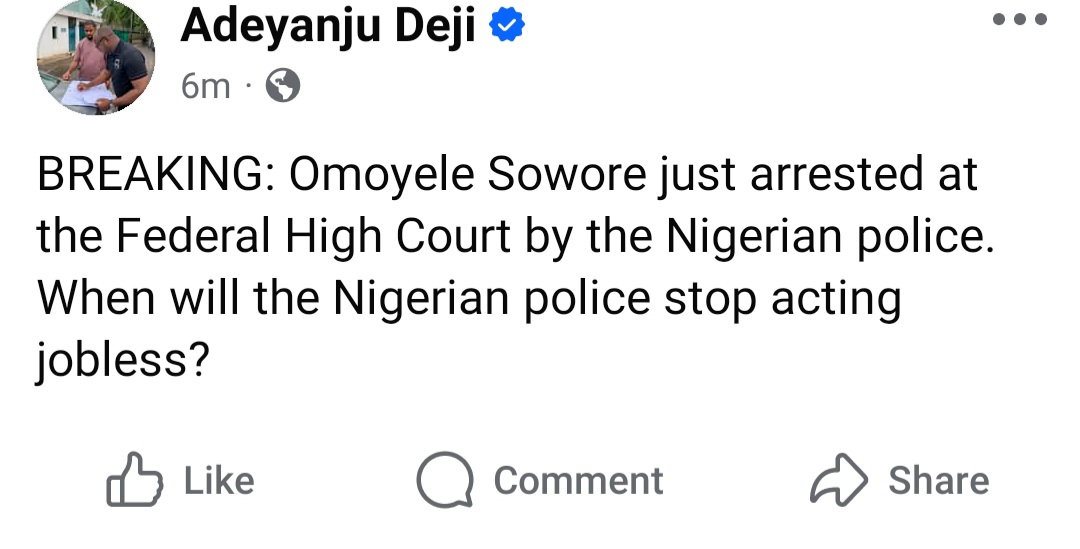Tap the Like text label
The width and height of the screenshot is (1080, 549).
tap(219, 481)
